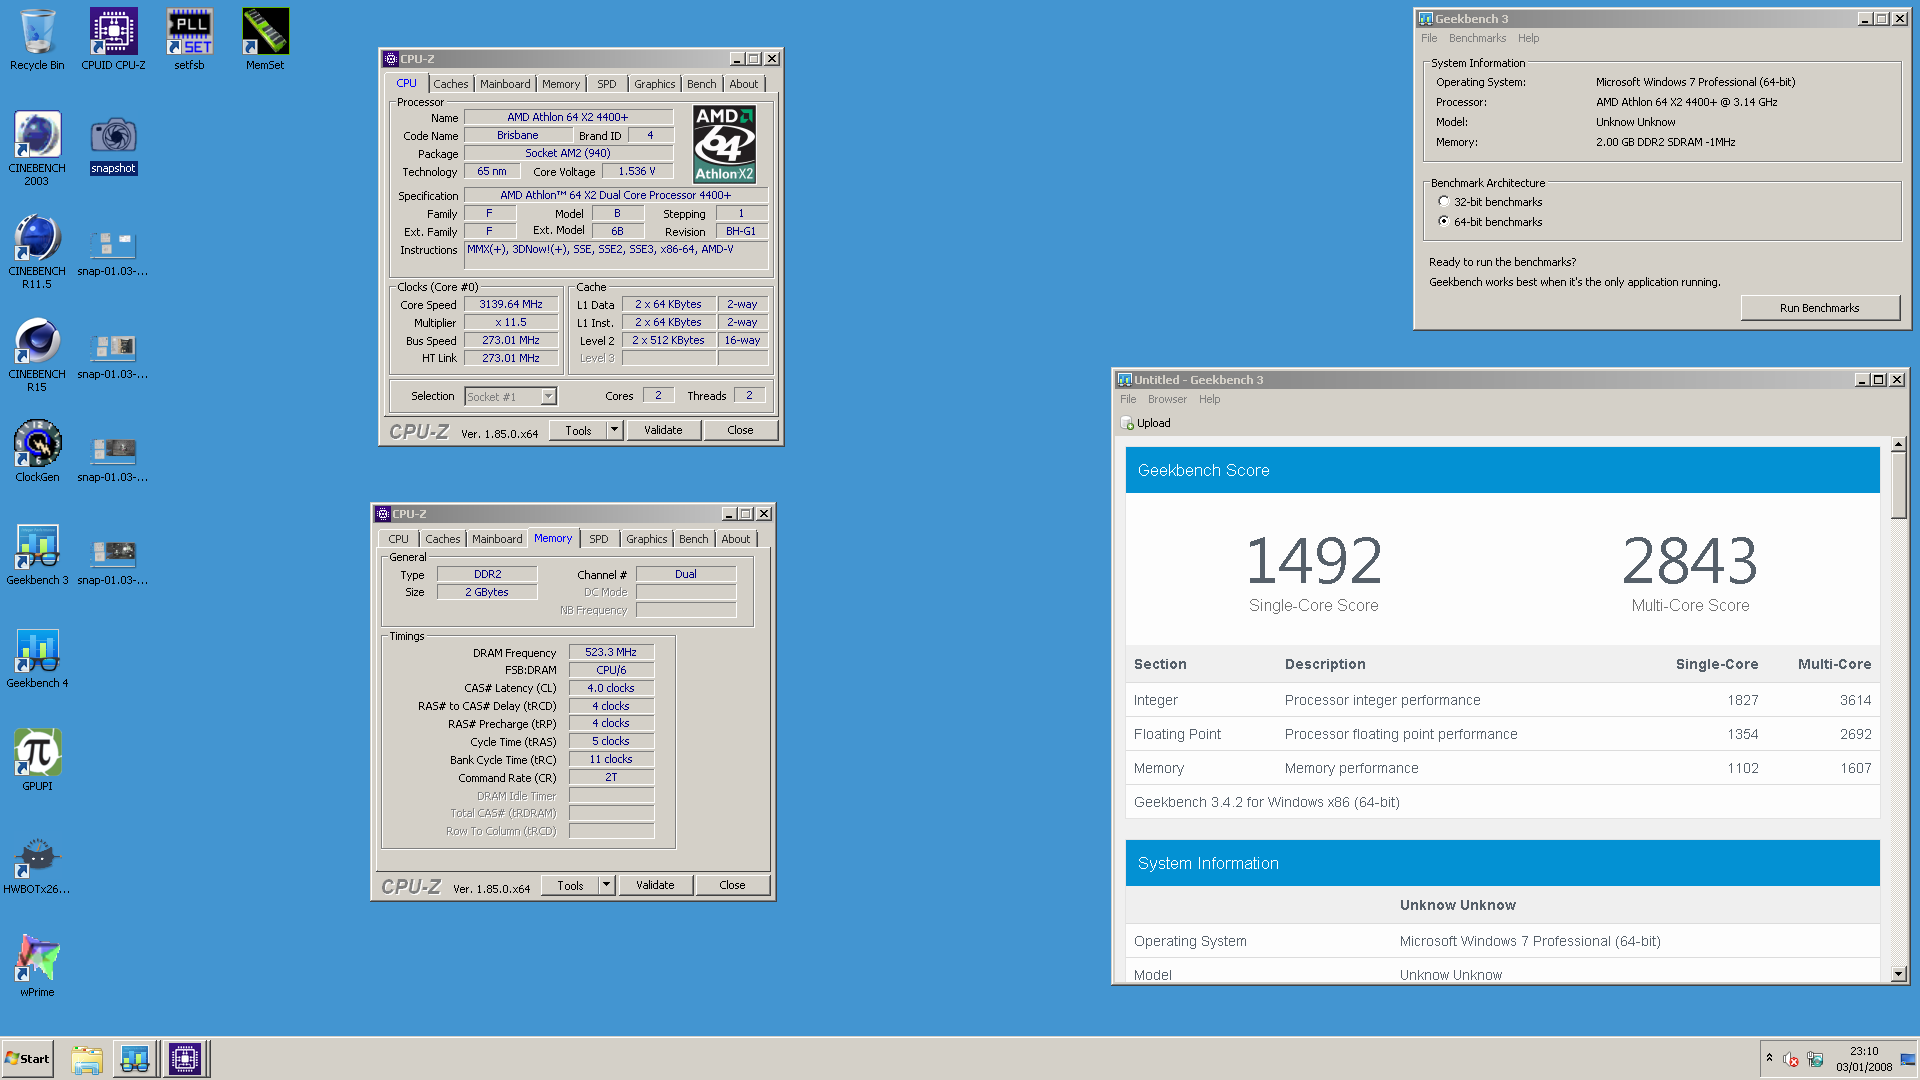This screenshot has height=1080, width=1920.
Task: Expand Tools dropdown arrow in Memory CPU-Z
Action: [x=606, y=885]
